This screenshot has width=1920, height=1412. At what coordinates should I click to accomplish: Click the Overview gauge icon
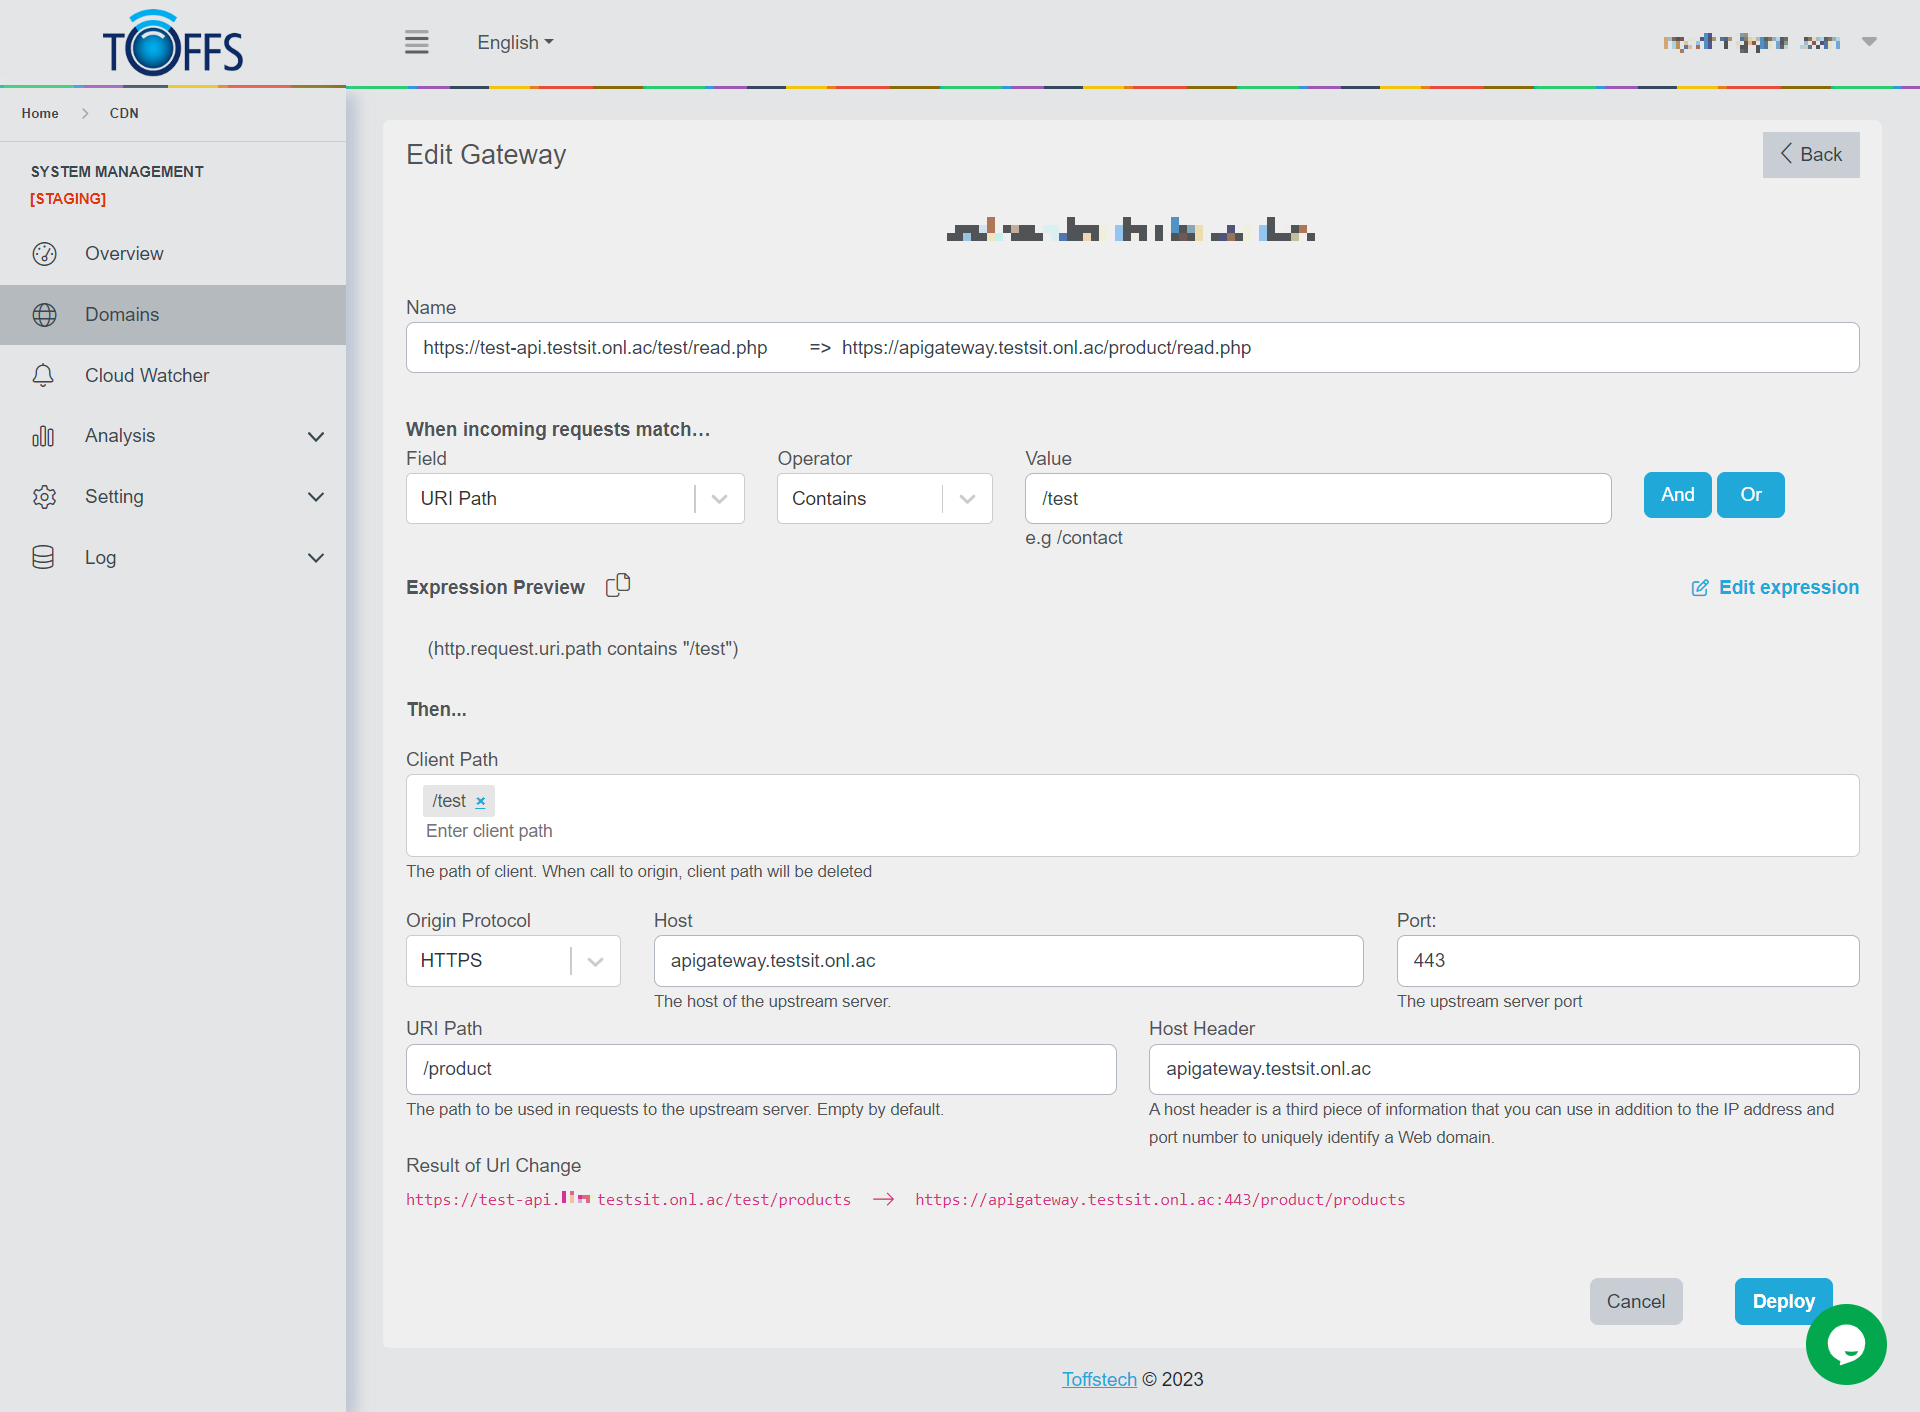(44, 254)
